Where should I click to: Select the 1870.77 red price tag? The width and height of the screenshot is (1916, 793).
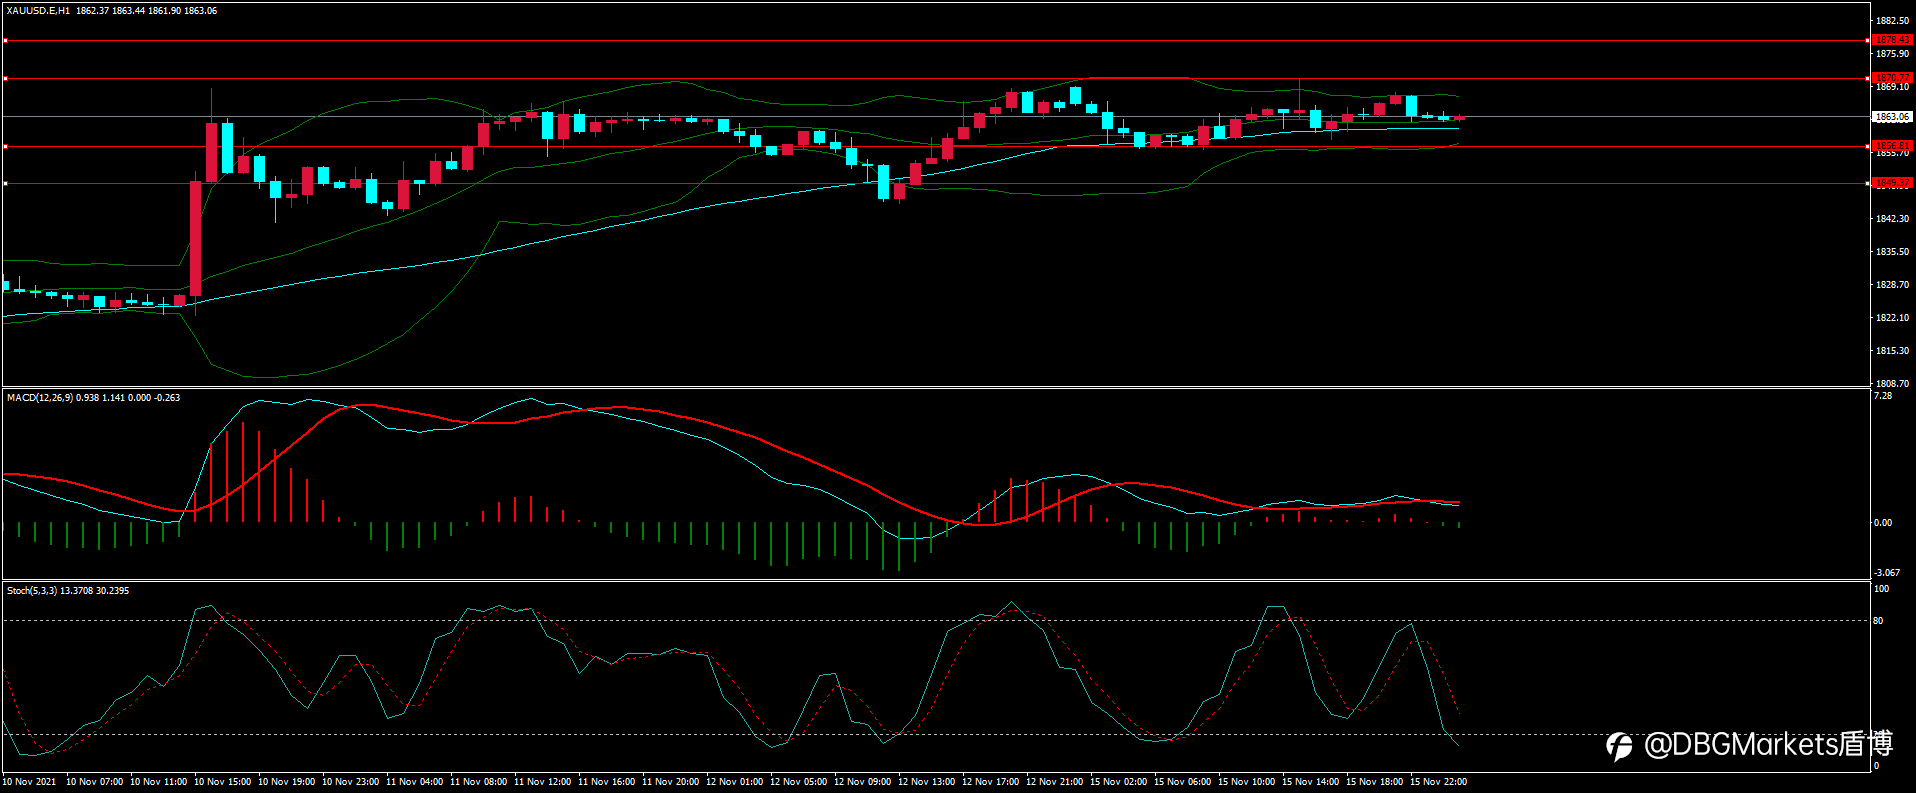click(1892, 77)
